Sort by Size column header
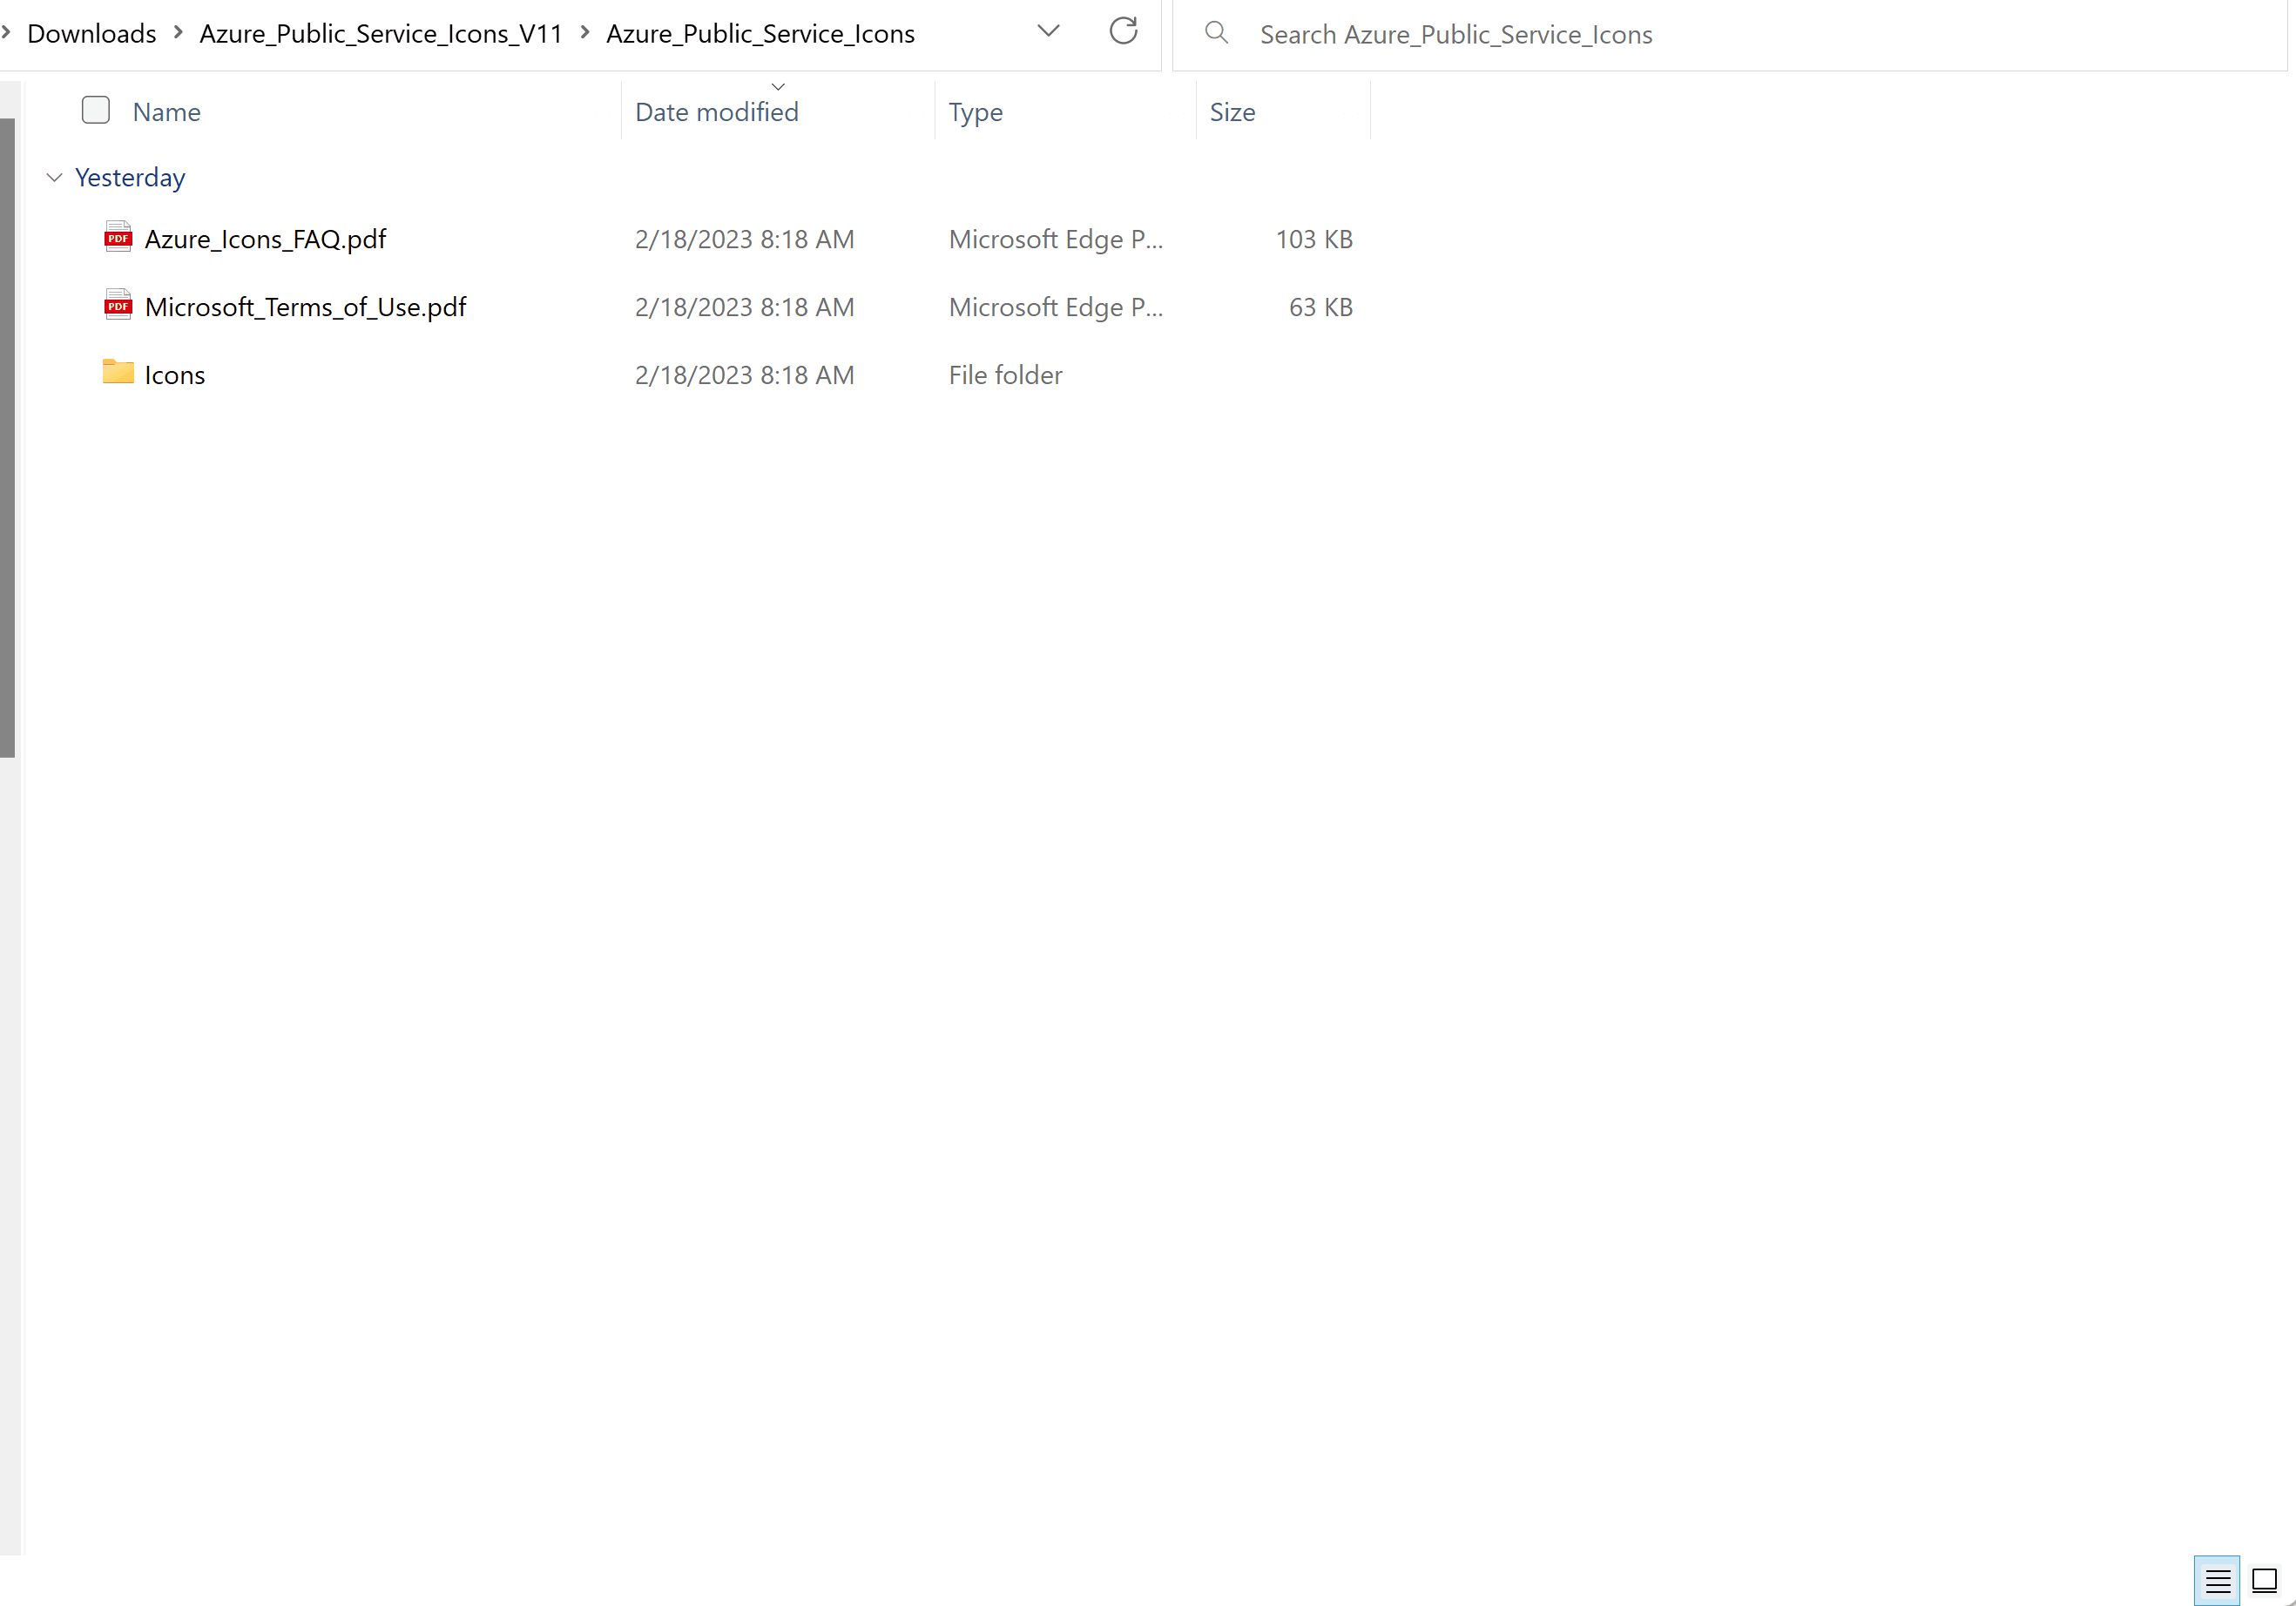 [x=1232, y=112]
